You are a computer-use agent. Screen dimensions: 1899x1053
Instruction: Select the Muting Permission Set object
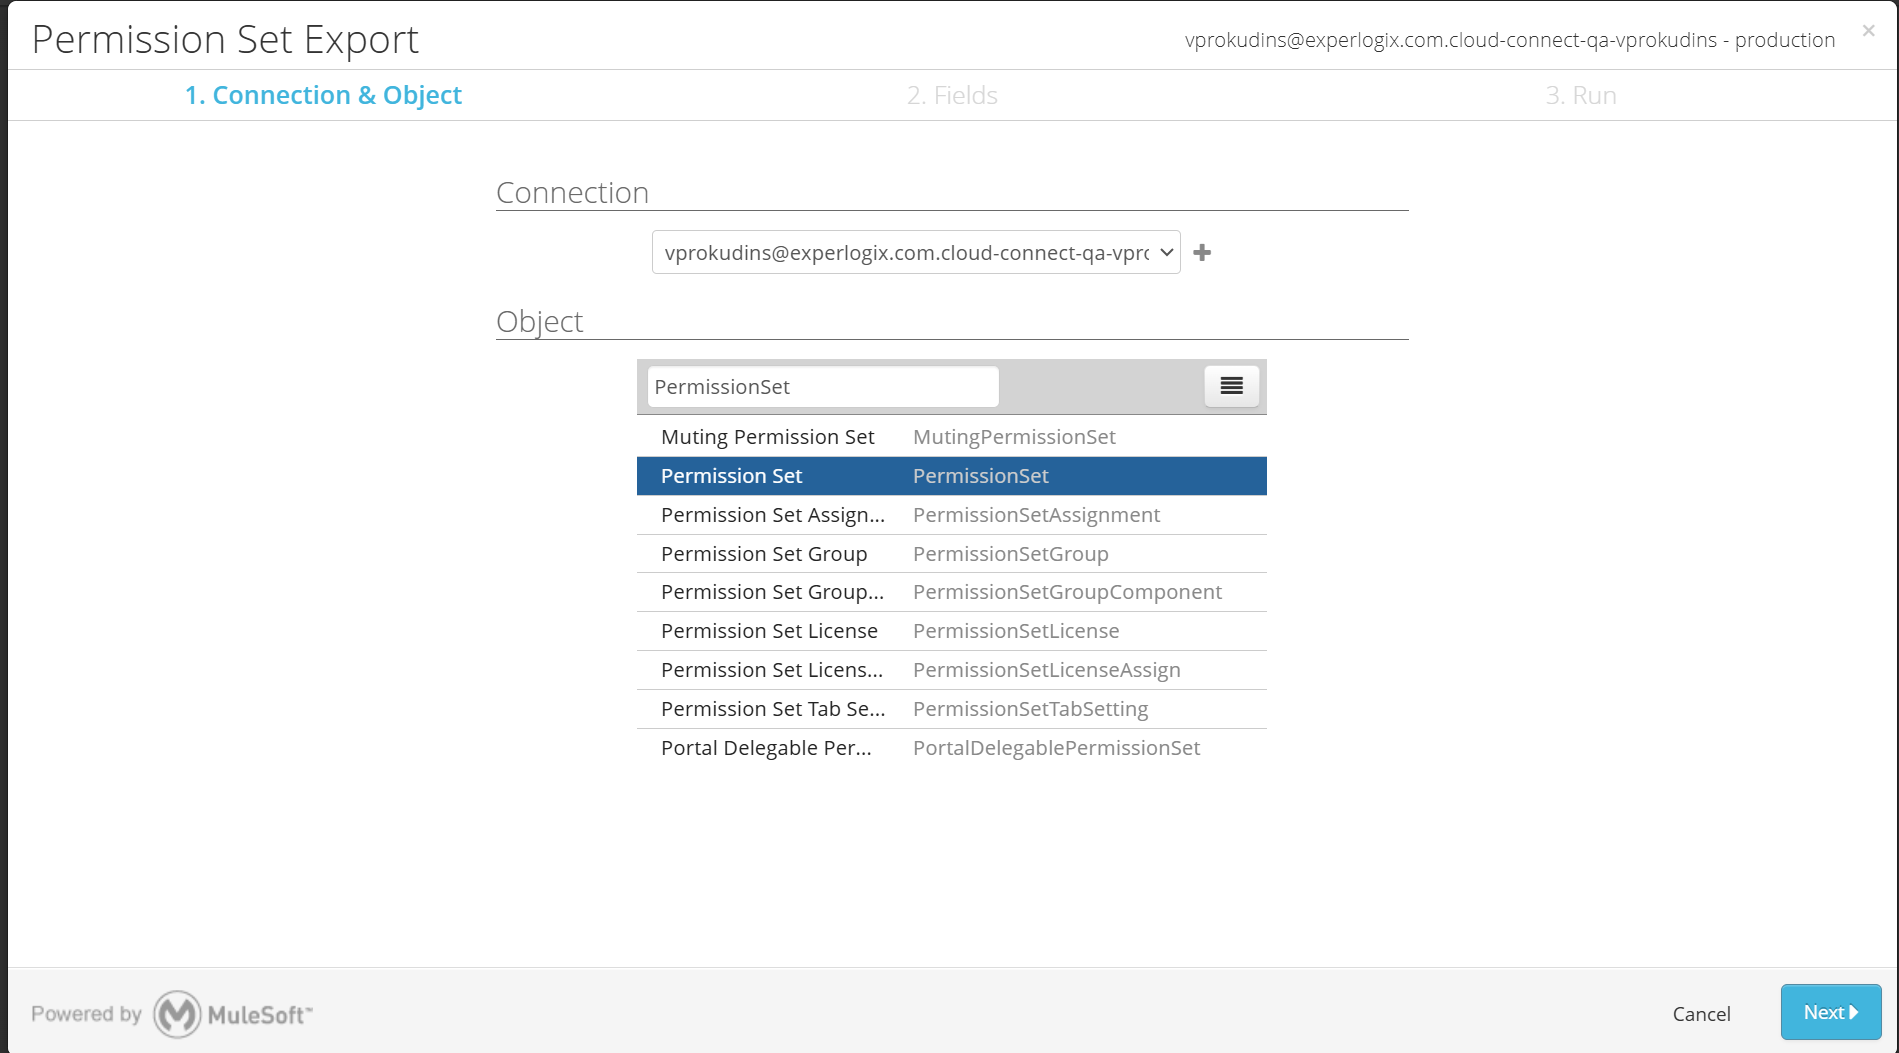pyautogui.click(x=952, y=437)
